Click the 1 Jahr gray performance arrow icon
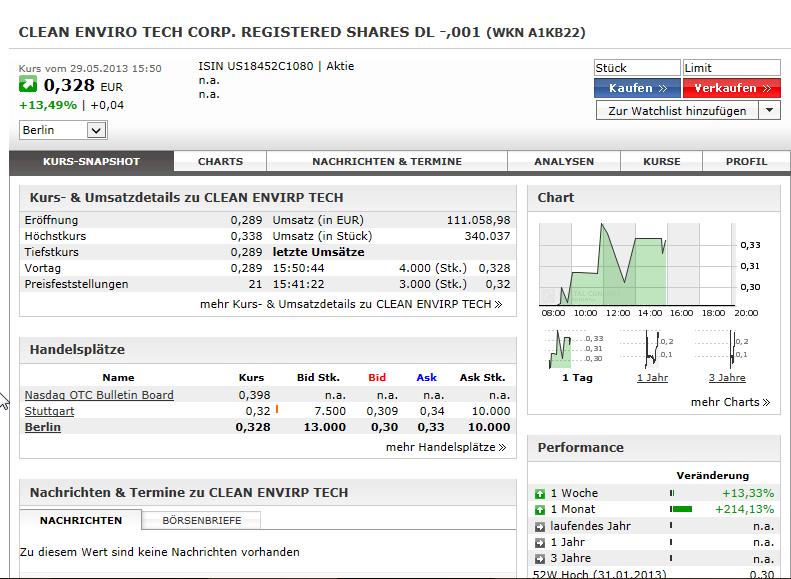The width and height of the screenshot is (791, 579). click(x=540, y=542)
